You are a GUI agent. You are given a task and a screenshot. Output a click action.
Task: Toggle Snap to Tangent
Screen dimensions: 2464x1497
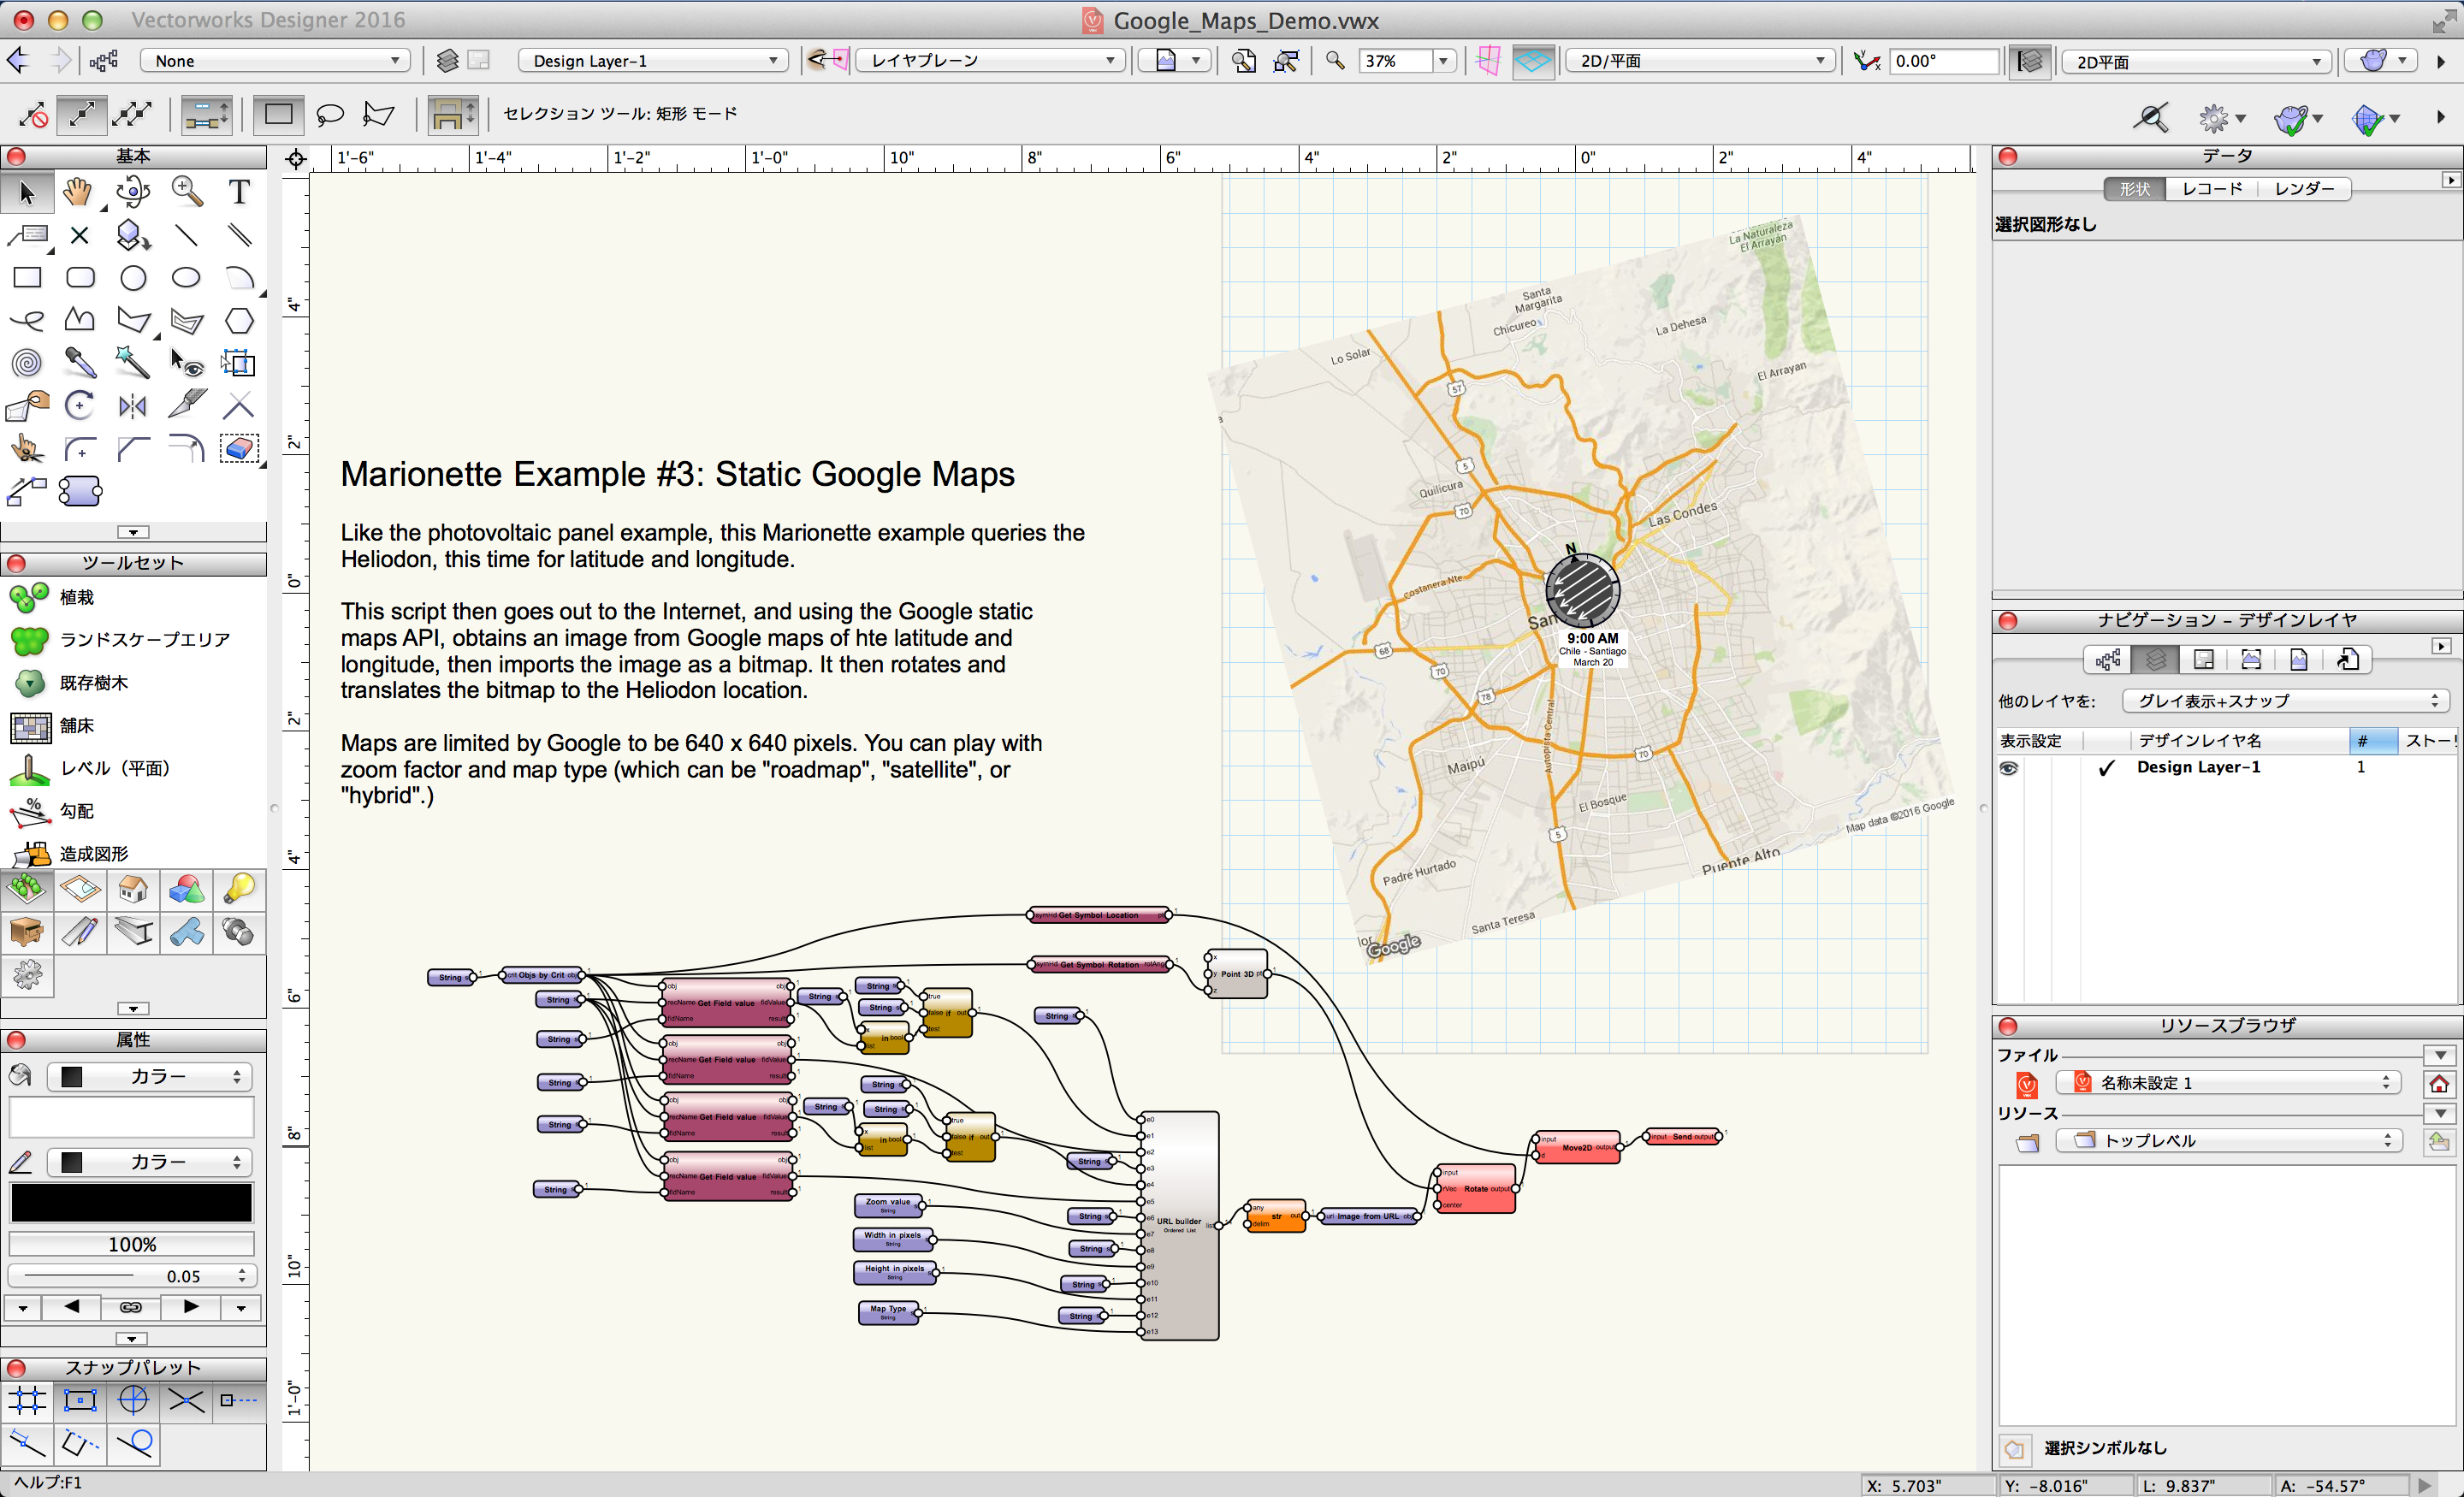133,1443
